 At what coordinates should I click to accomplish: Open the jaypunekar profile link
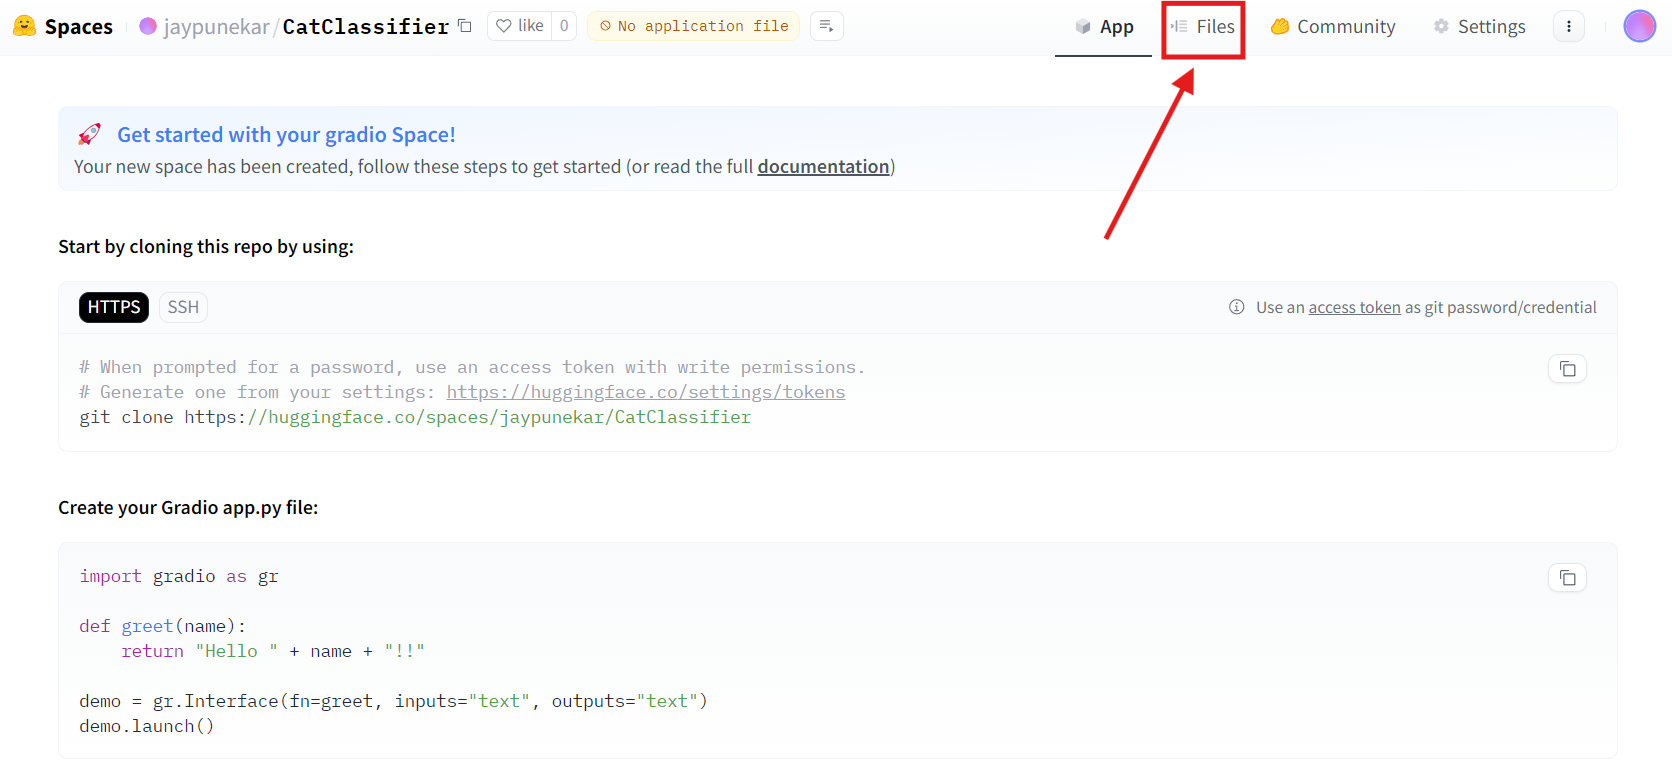point(216,27)
